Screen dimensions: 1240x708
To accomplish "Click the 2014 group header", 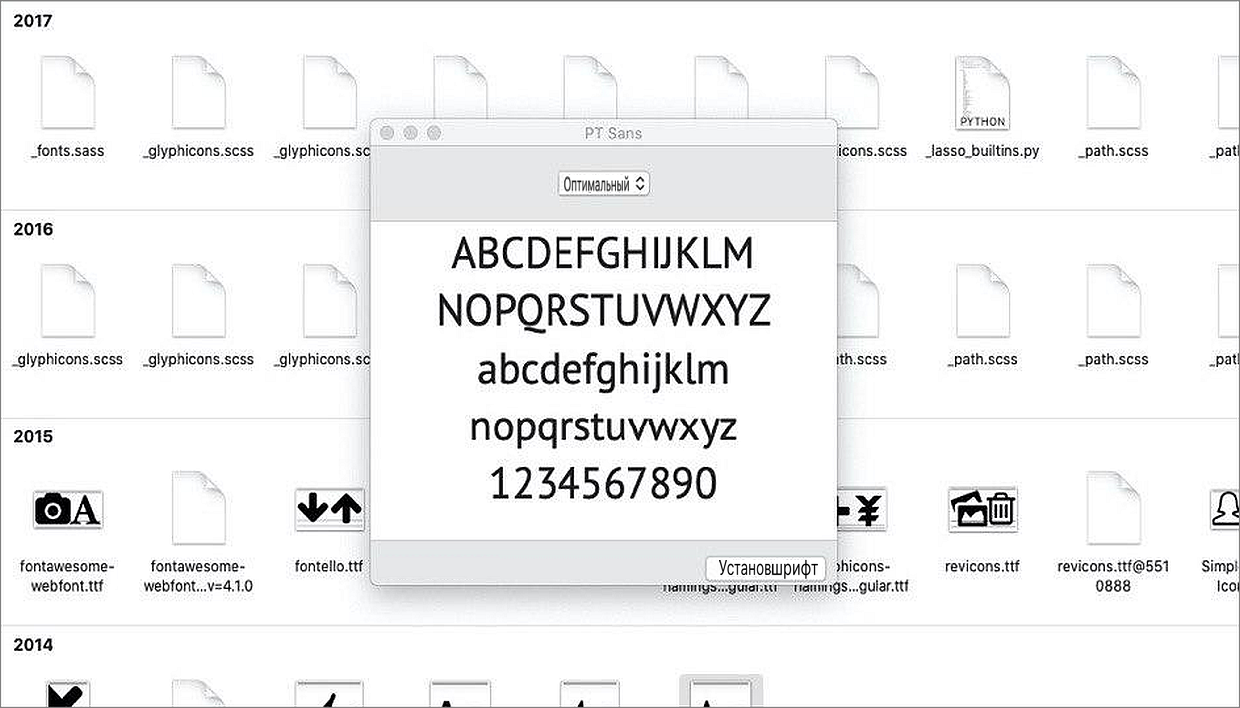I will (x=33, y=645).
